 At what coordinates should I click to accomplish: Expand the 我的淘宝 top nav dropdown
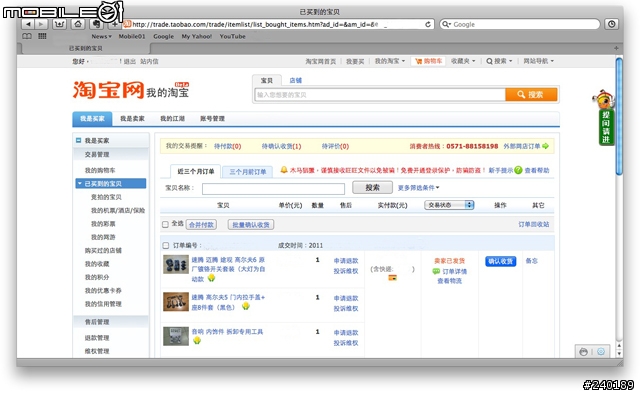390,61
